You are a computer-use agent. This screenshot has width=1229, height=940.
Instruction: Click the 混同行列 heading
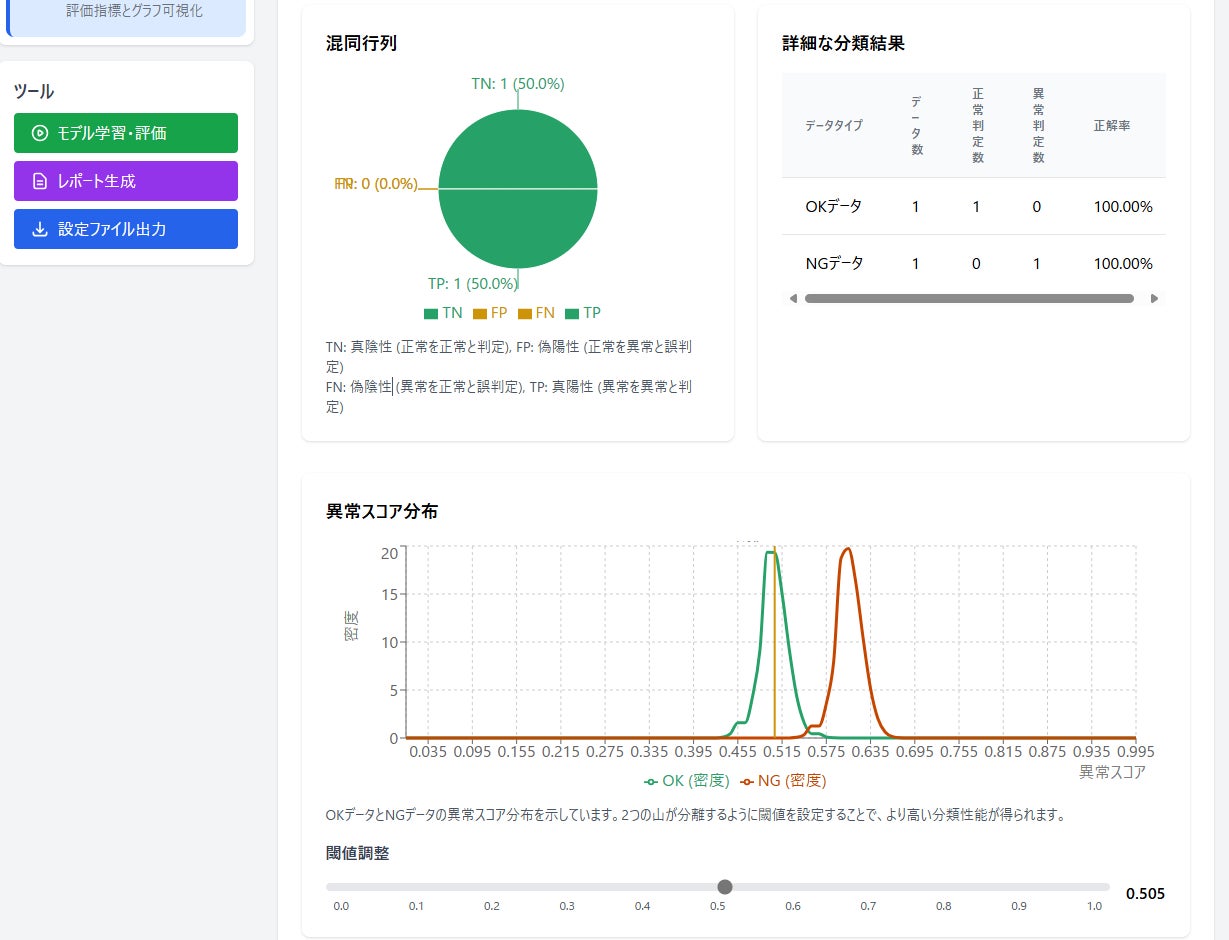point(361,43)
